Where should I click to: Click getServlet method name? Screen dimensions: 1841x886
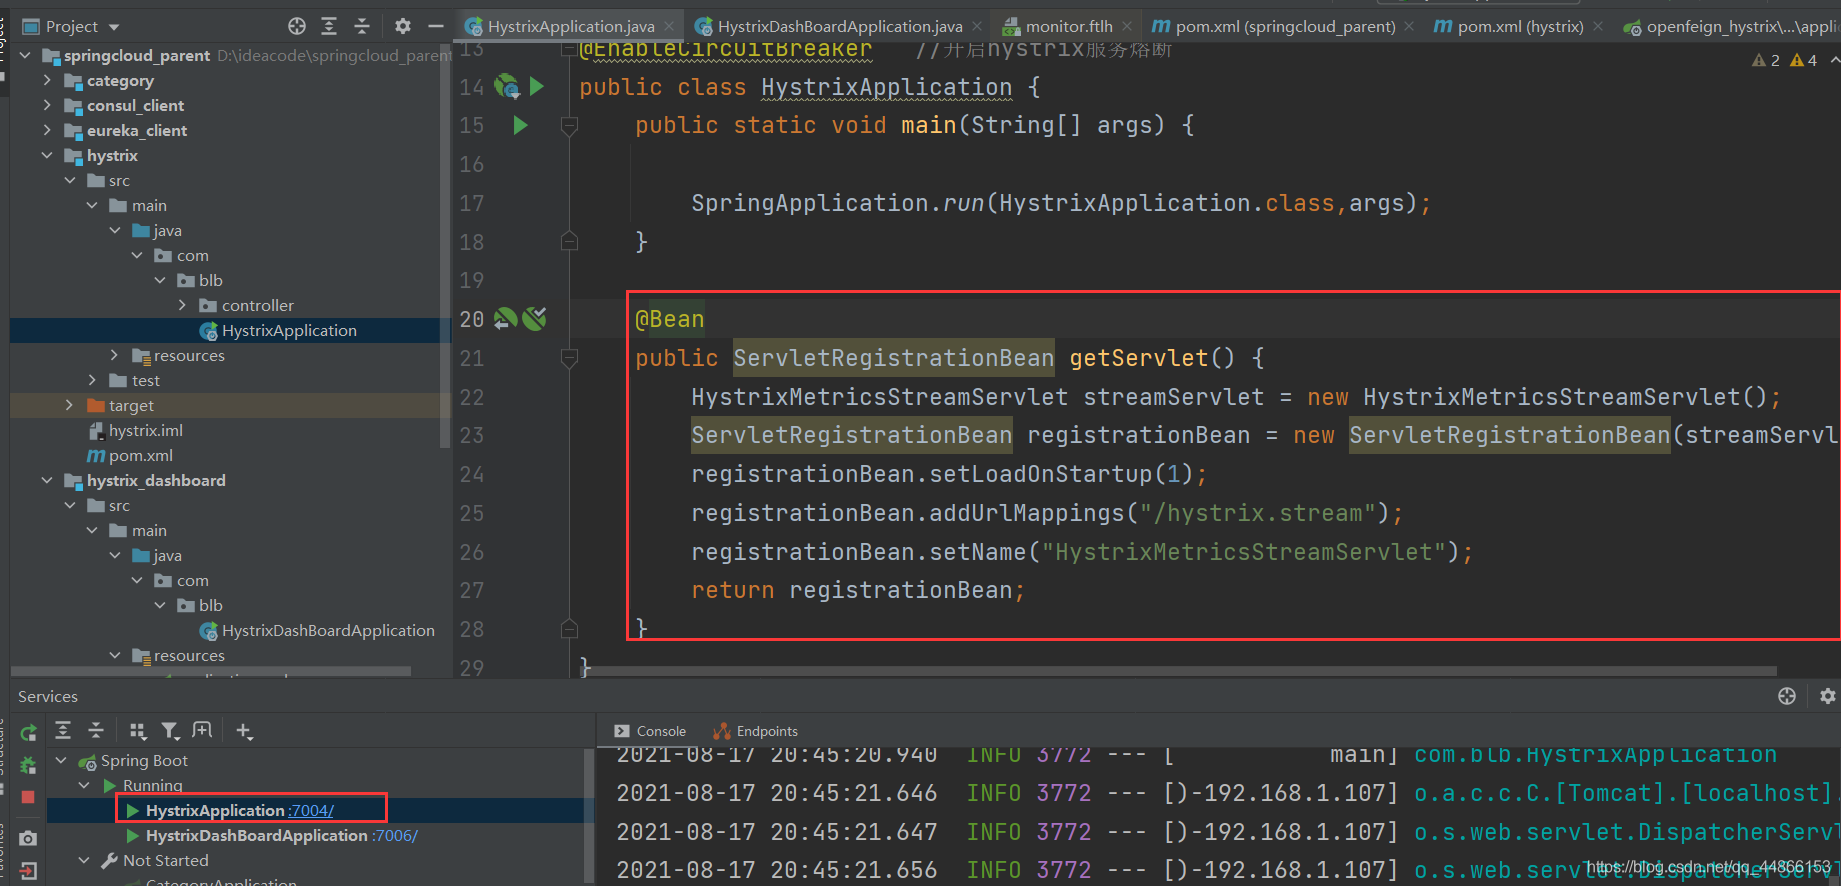click(x=1139, y=358)
